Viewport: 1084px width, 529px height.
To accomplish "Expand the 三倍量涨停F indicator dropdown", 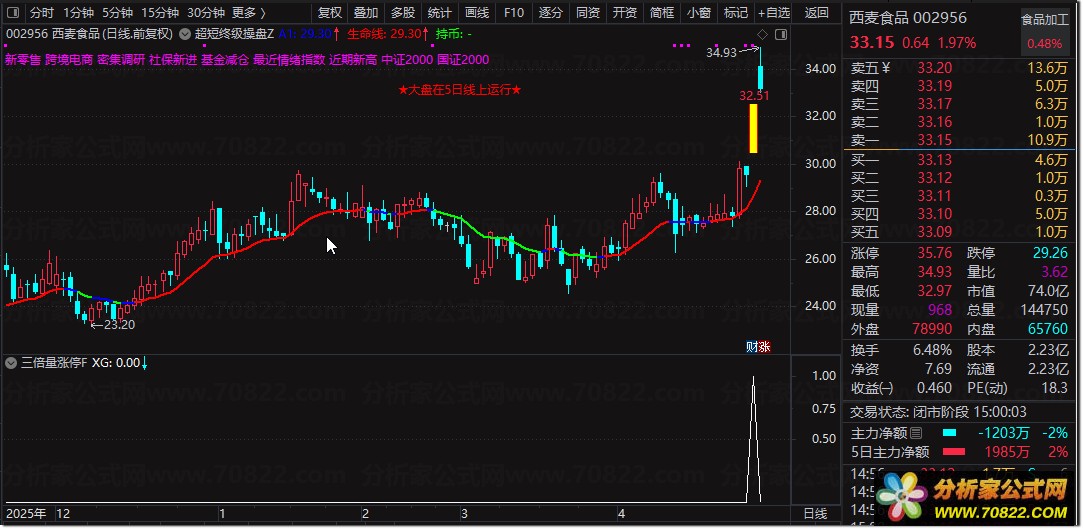I will point(12,362).
